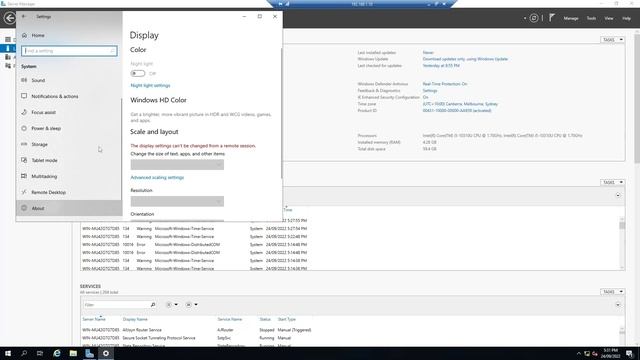Image resolution: width=640 pixels, height=360 pixels.
Task: Click Server Manager refresh icon
Action: coord(534,18)
